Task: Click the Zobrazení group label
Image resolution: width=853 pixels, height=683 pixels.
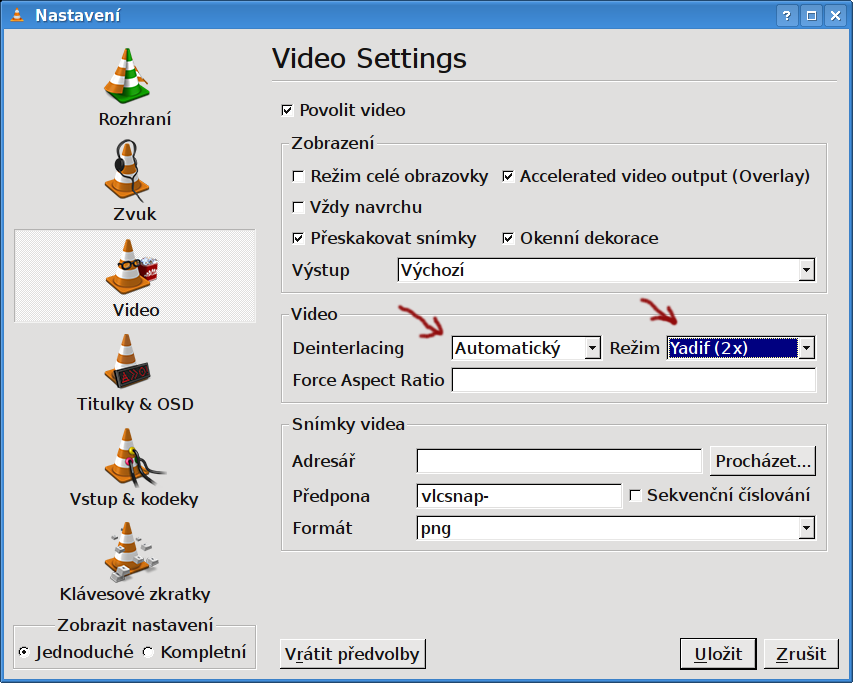Action: tap(333, 143)
